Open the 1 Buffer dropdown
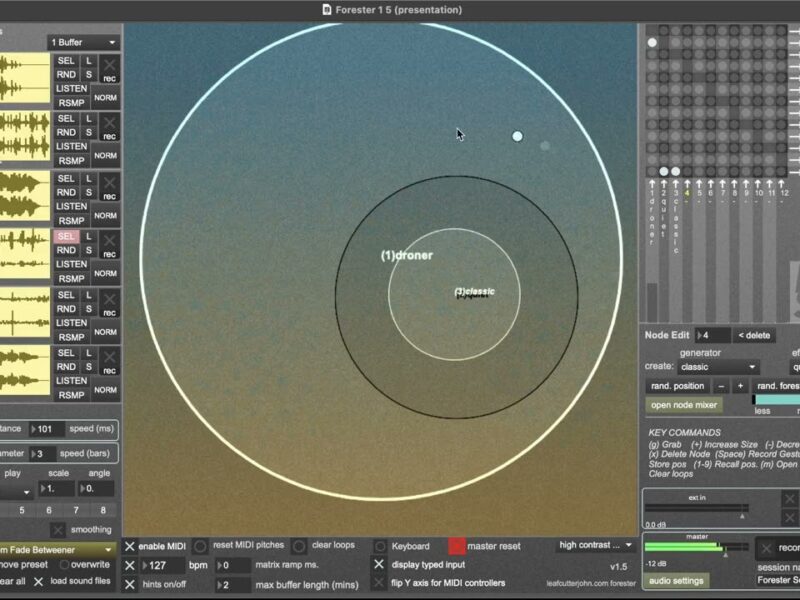Viewport: 800px width, 600px height. pos(83,43)
